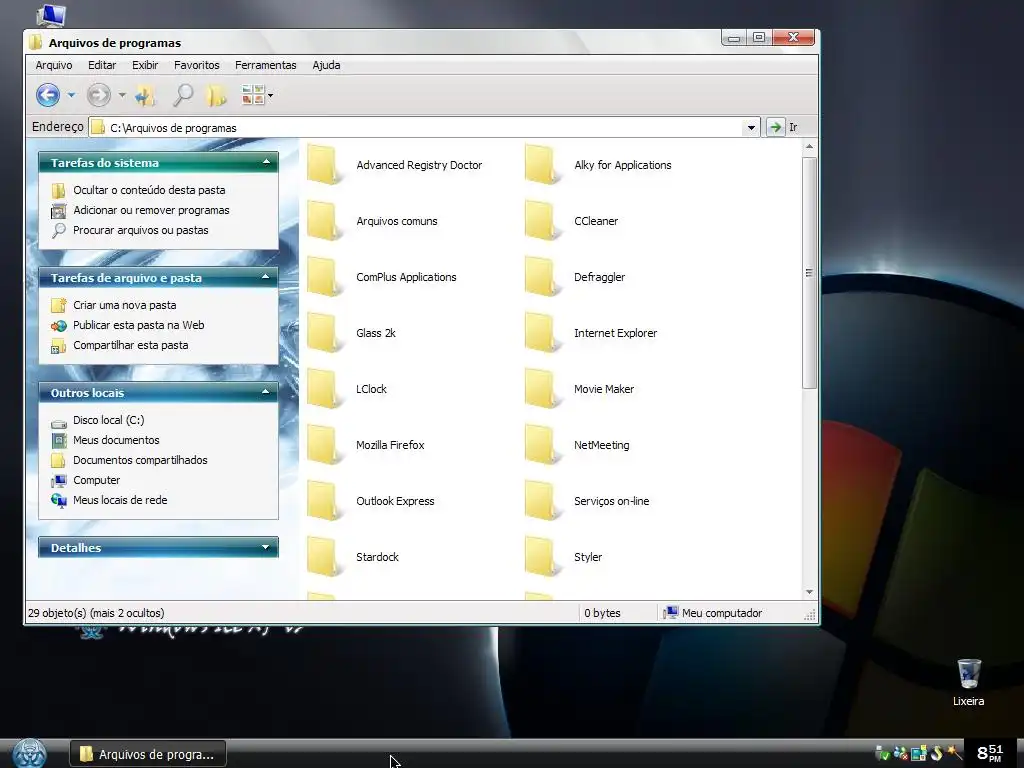Image resolution: width=1024 pixels, height=768 pixels.
Task: Open Forward button history dropdown
Action: pyautogui.click(x=122, y=95)
